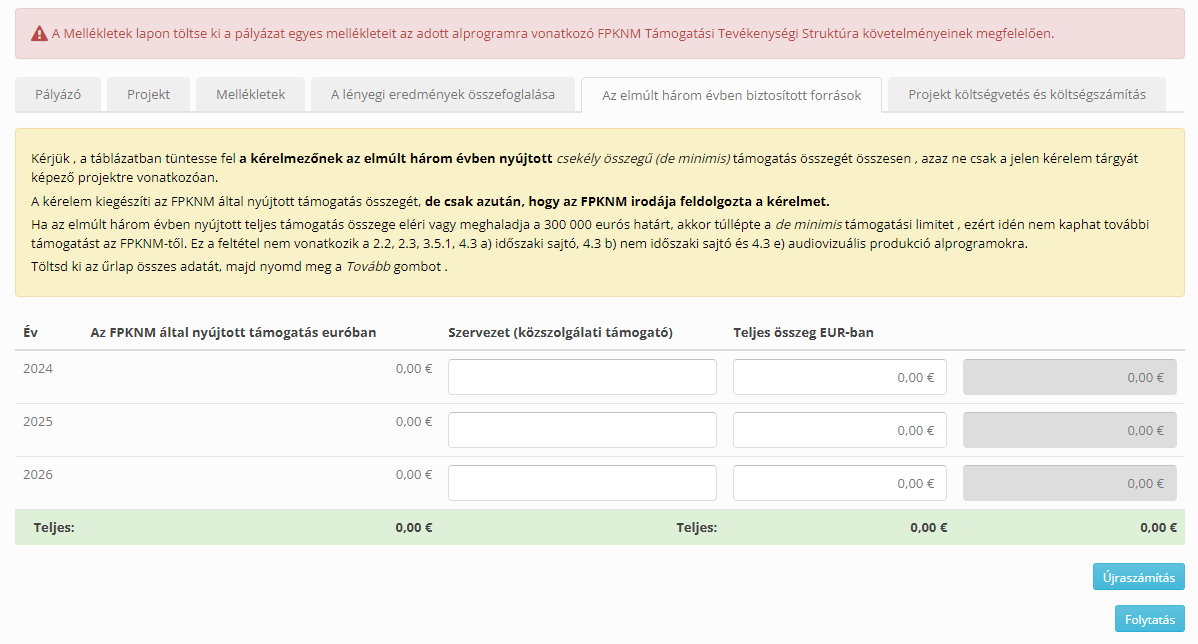Click the Folytatás button

(x=1149, y=619)
